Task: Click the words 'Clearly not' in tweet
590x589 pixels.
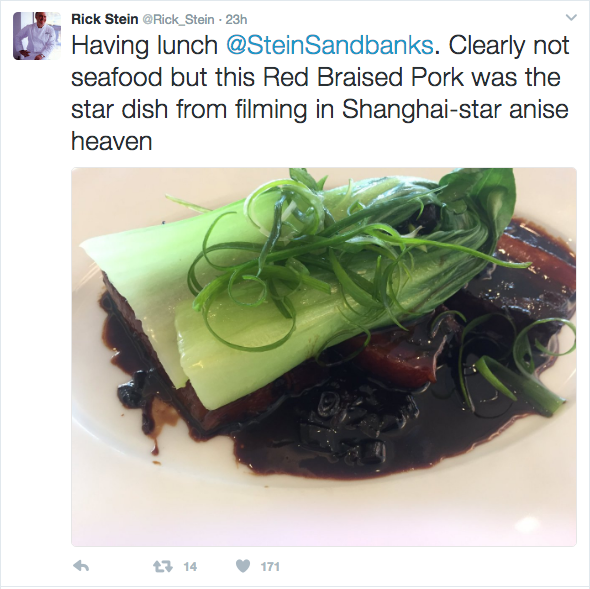Action: 509,46
